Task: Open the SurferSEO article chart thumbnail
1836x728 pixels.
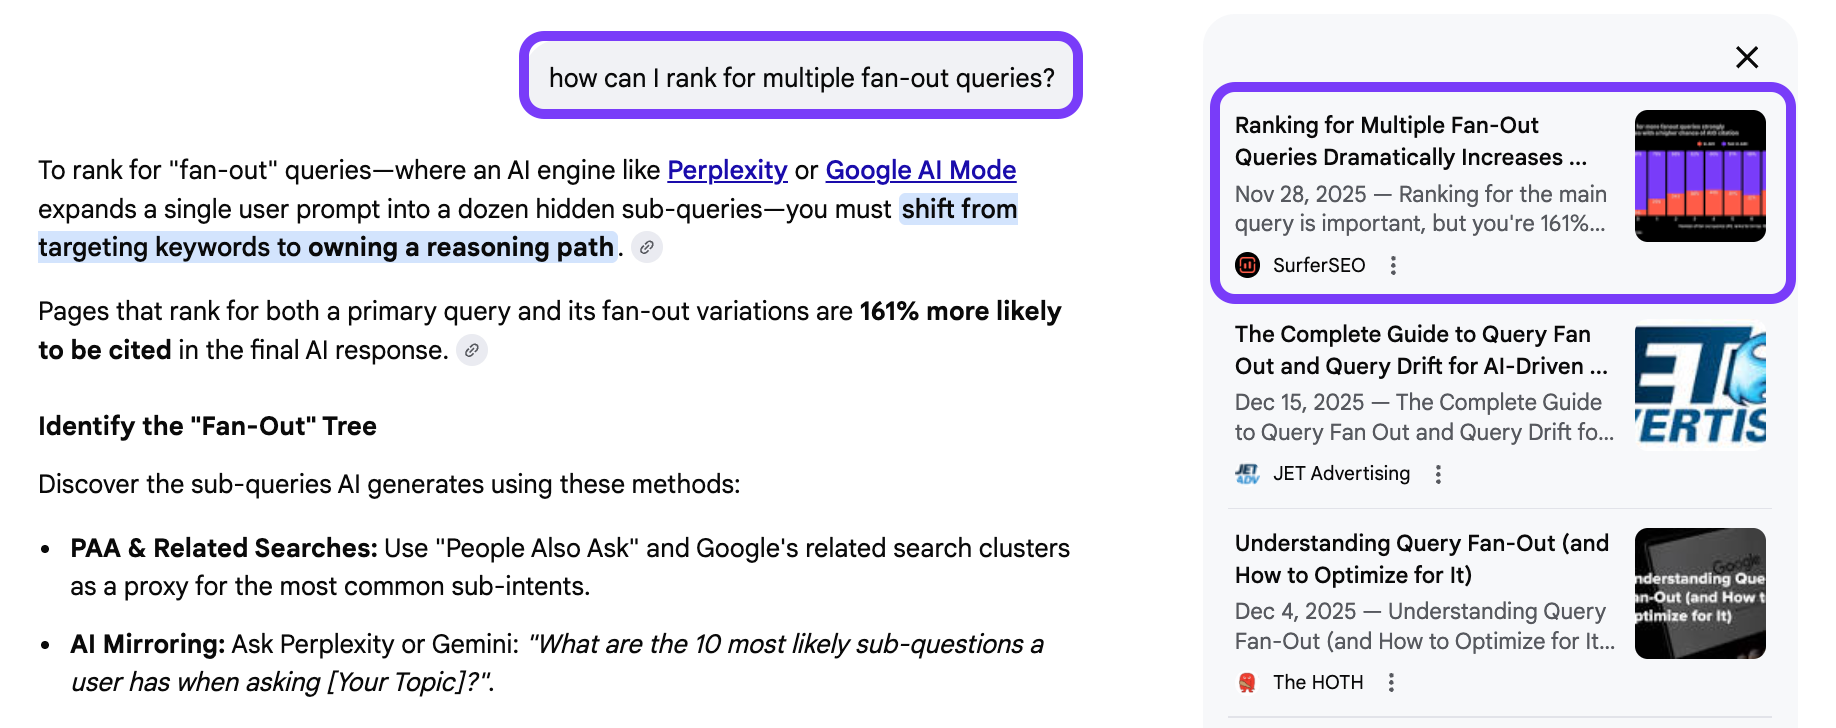Action: click(1699, 176)
